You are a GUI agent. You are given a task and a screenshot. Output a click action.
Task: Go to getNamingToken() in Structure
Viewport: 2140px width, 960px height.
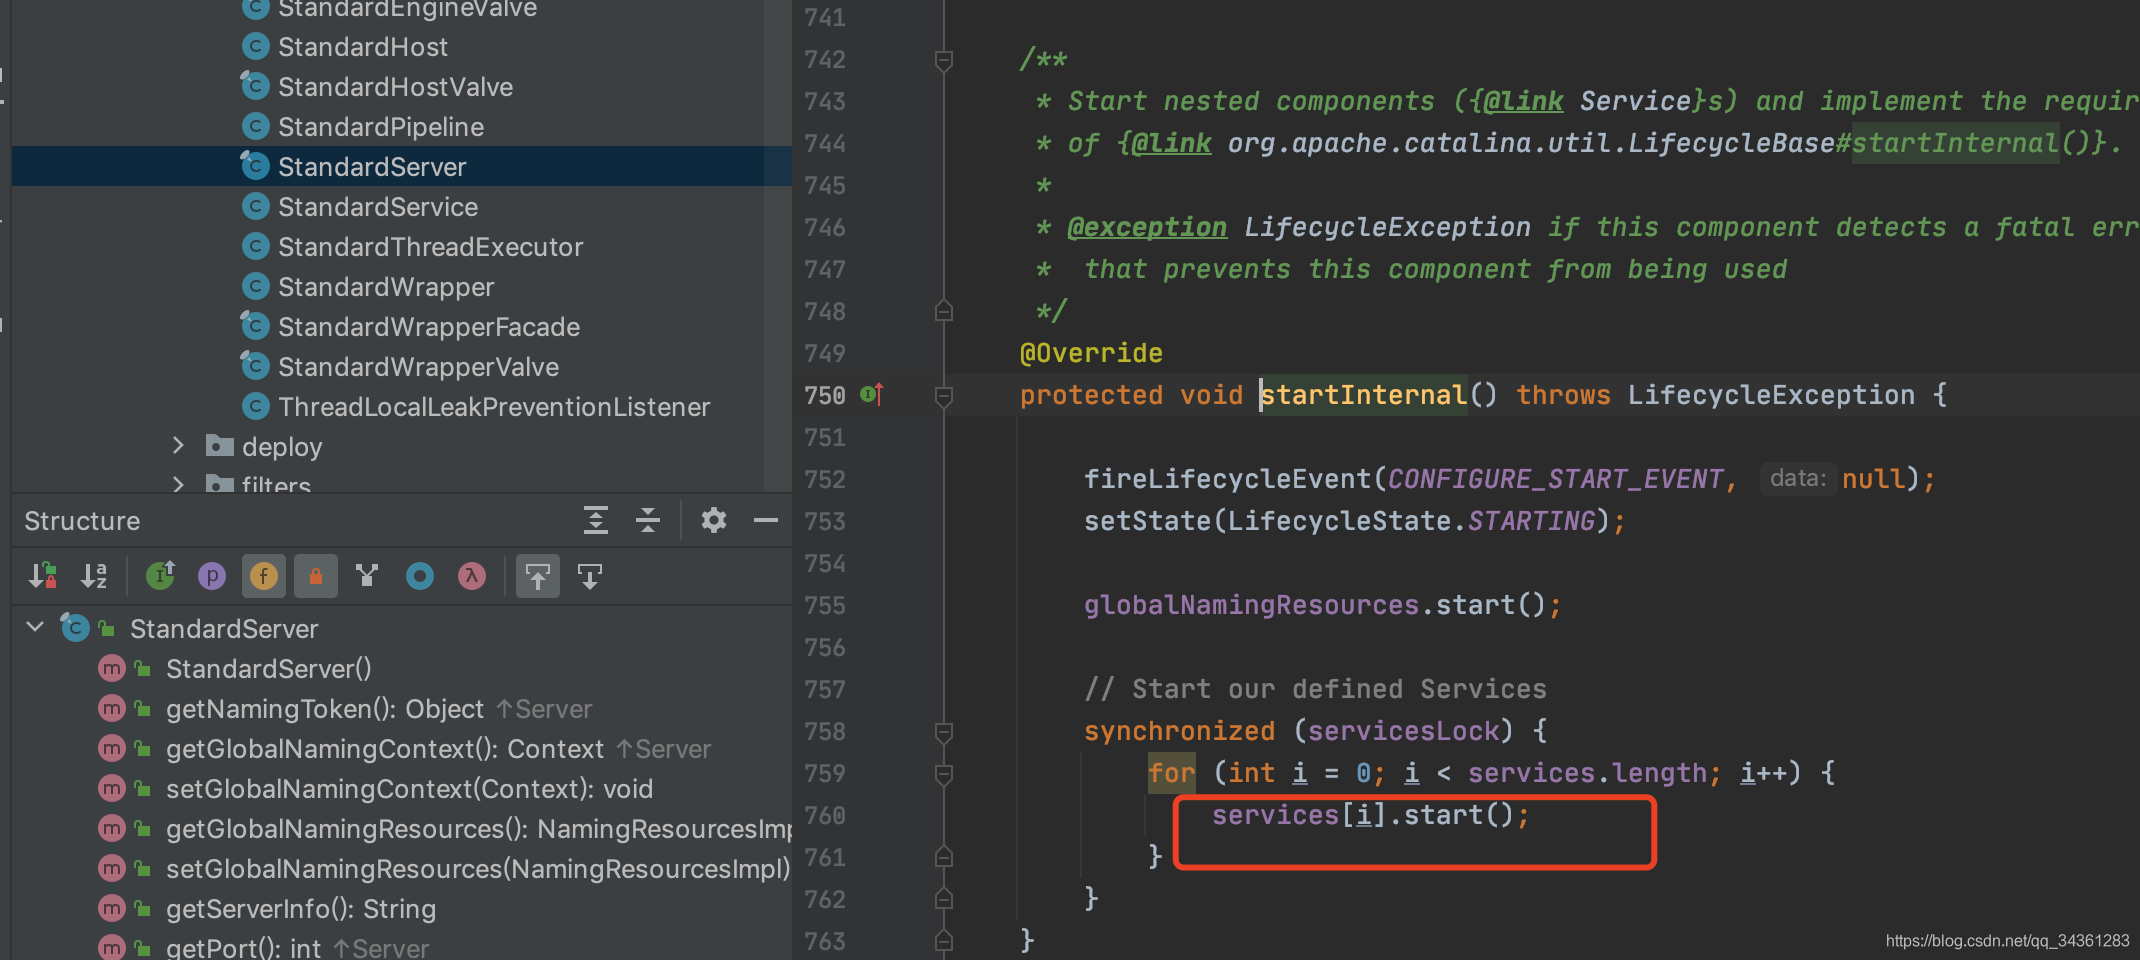click(325, 709)
